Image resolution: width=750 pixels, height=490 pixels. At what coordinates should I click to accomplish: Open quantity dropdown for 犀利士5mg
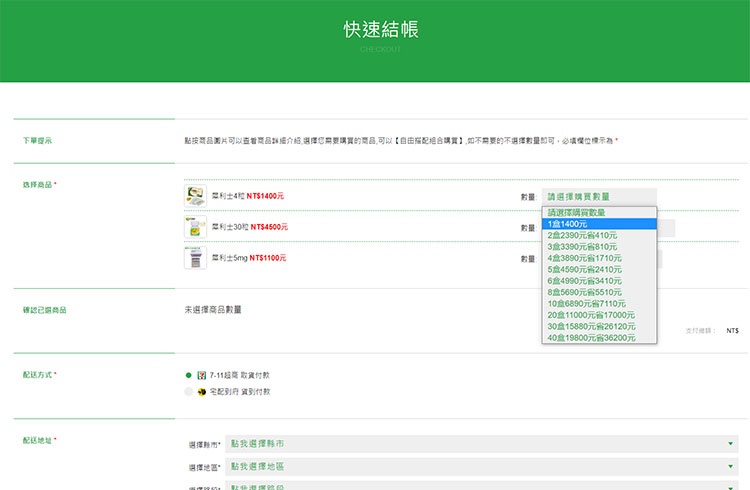coord(660,259)
